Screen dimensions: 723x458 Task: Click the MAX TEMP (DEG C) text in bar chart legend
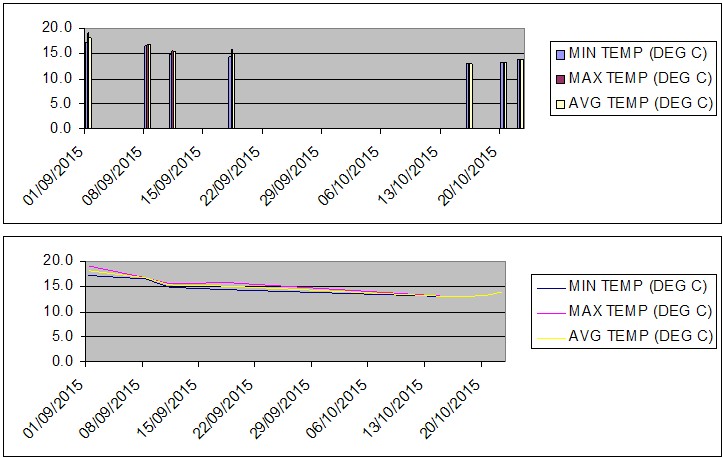641,78
